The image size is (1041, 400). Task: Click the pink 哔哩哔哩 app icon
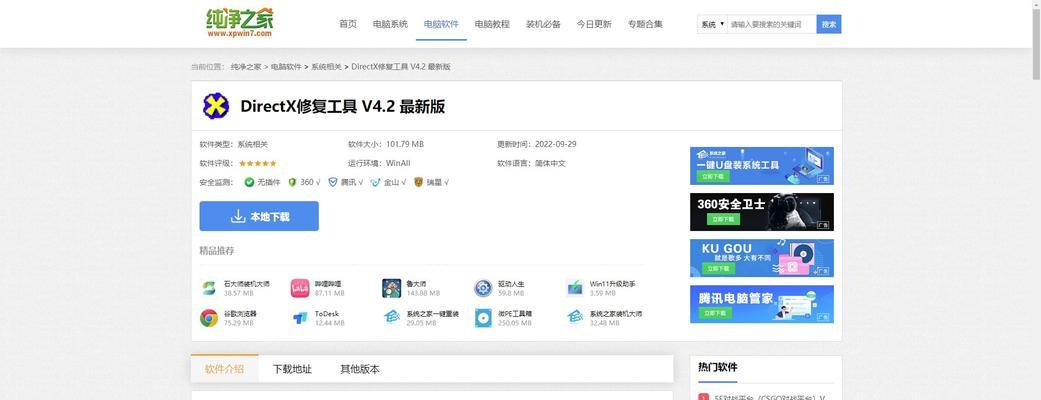300,288
